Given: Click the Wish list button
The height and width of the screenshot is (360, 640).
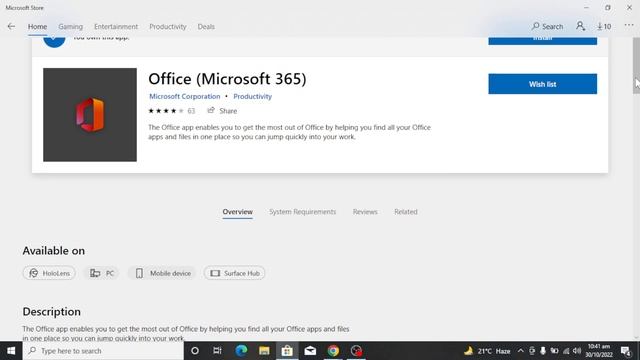Looking at the screenshot, I should 542,84.
